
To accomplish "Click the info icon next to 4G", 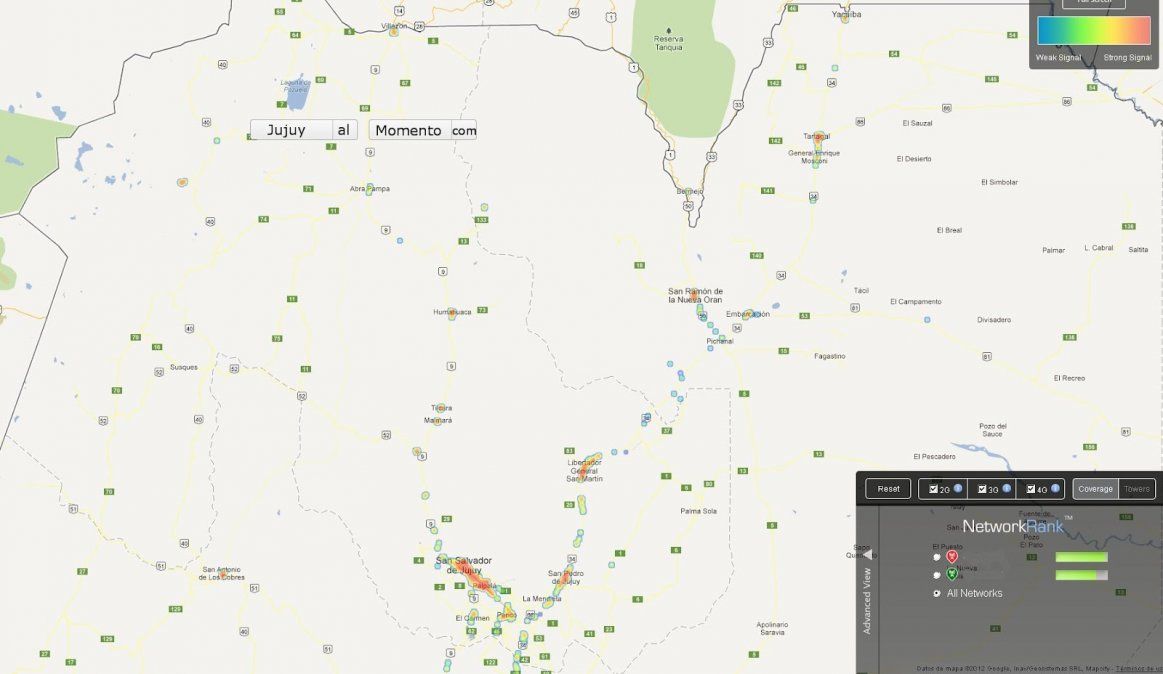I will [1055, 489].
